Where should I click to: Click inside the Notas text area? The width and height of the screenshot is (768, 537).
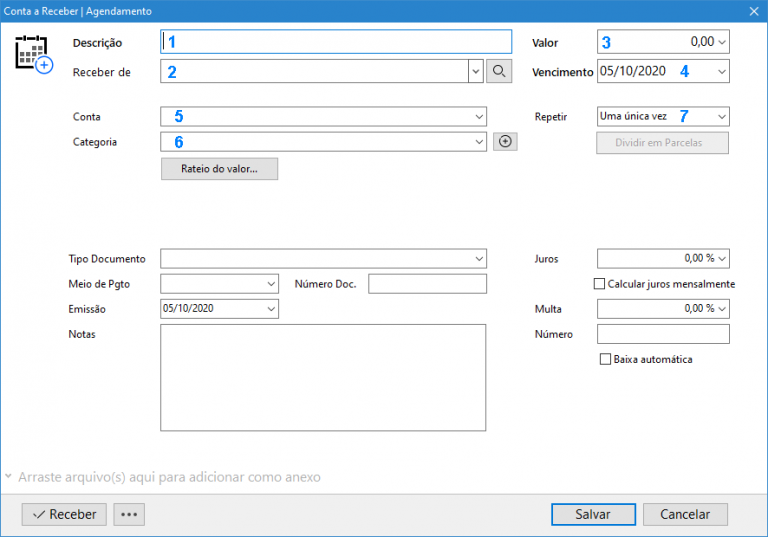[323, 377]
